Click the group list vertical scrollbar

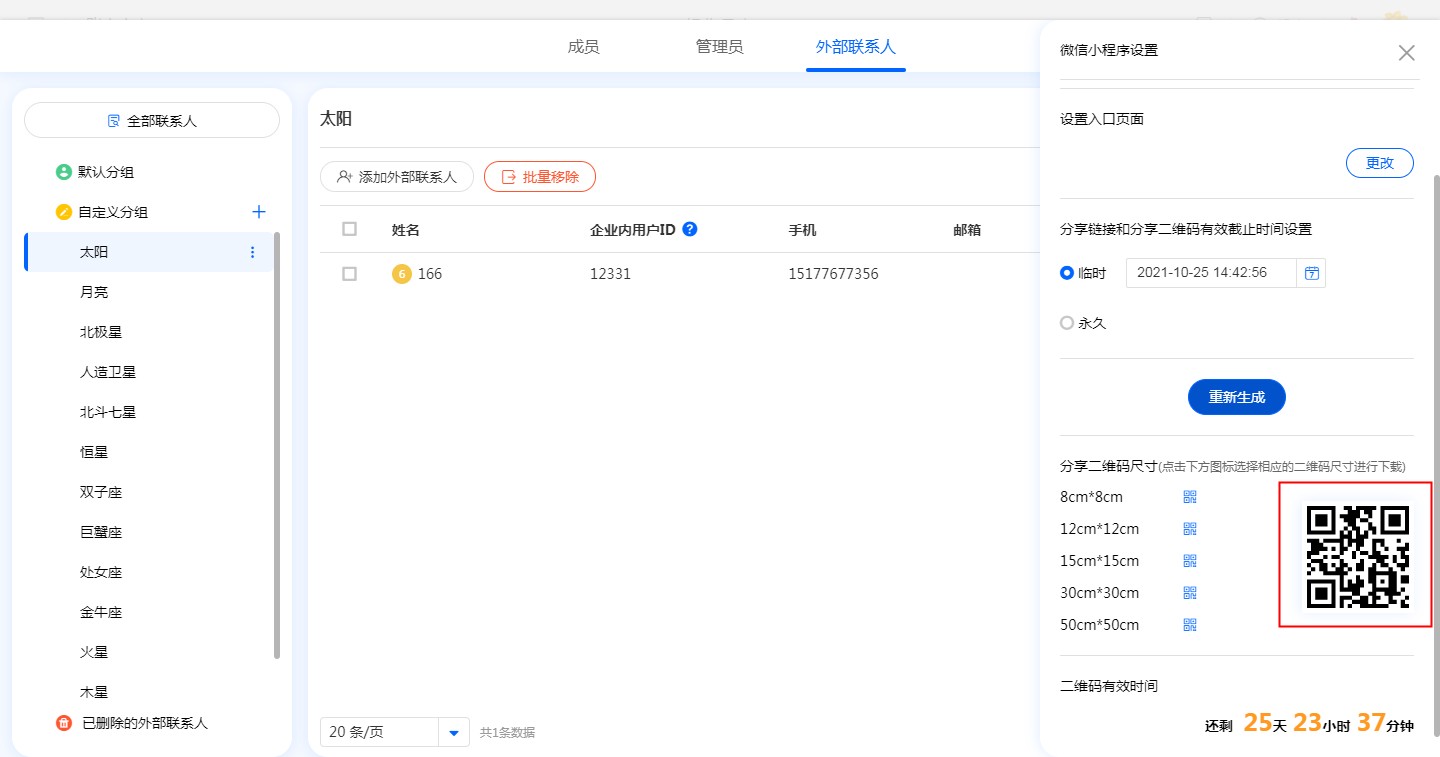277,445
